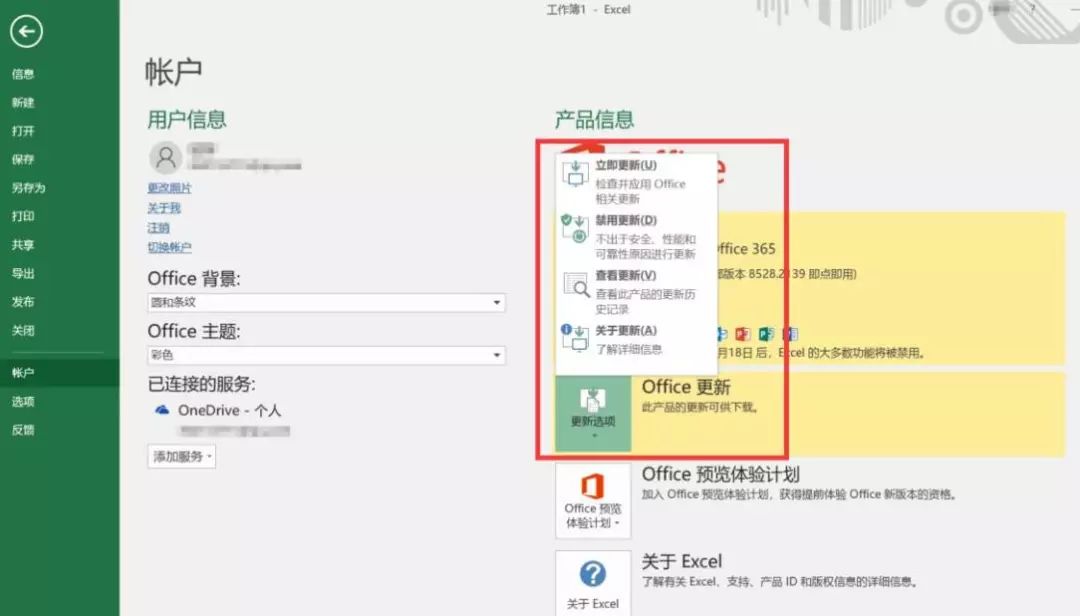Click the 产品信息 heading
The height and width of the screenshot is (616, 1080).
pyautogui.click(x=594, y=120)
